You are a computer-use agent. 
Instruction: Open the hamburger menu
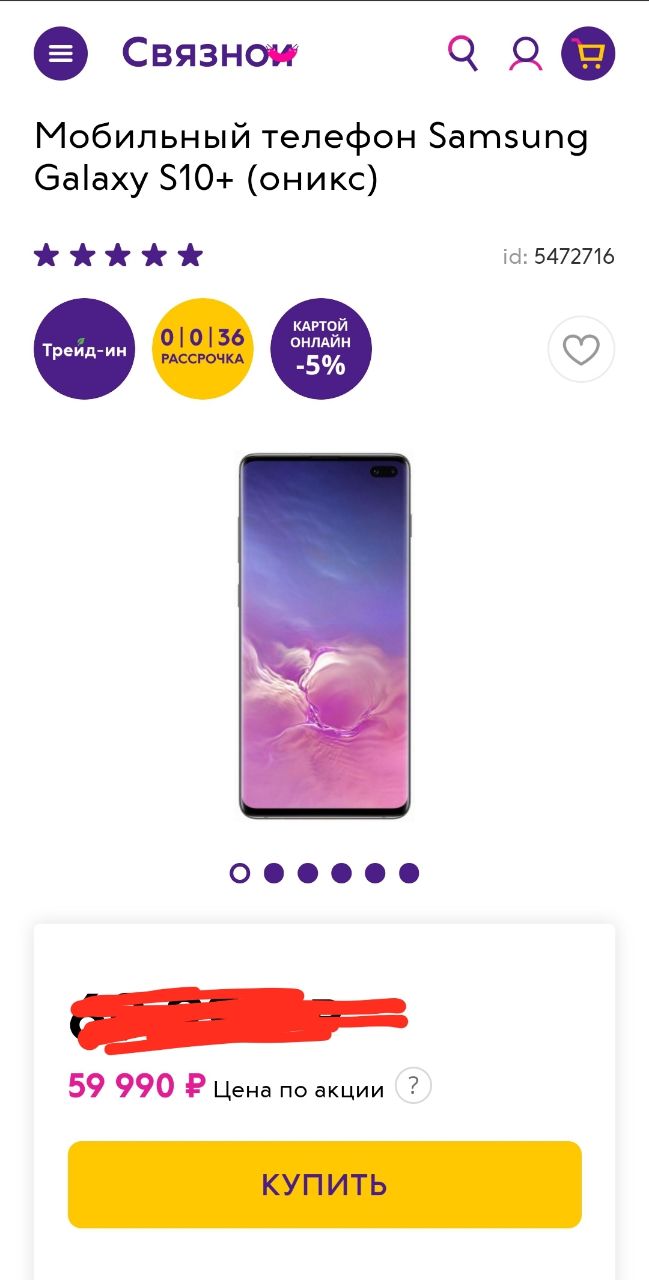point(61,53)
